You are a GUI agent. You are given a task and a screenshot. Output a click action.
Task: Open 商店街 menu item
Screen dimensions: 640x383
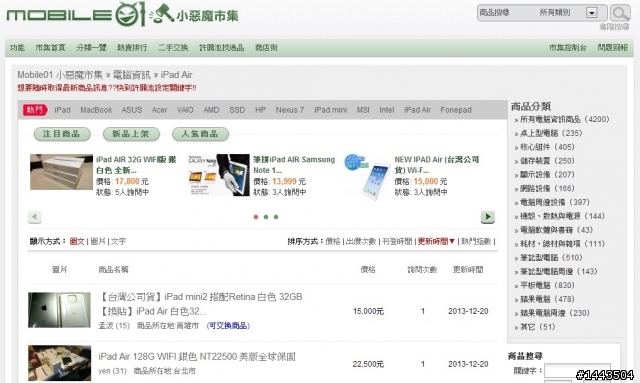(x=266, y=48)
